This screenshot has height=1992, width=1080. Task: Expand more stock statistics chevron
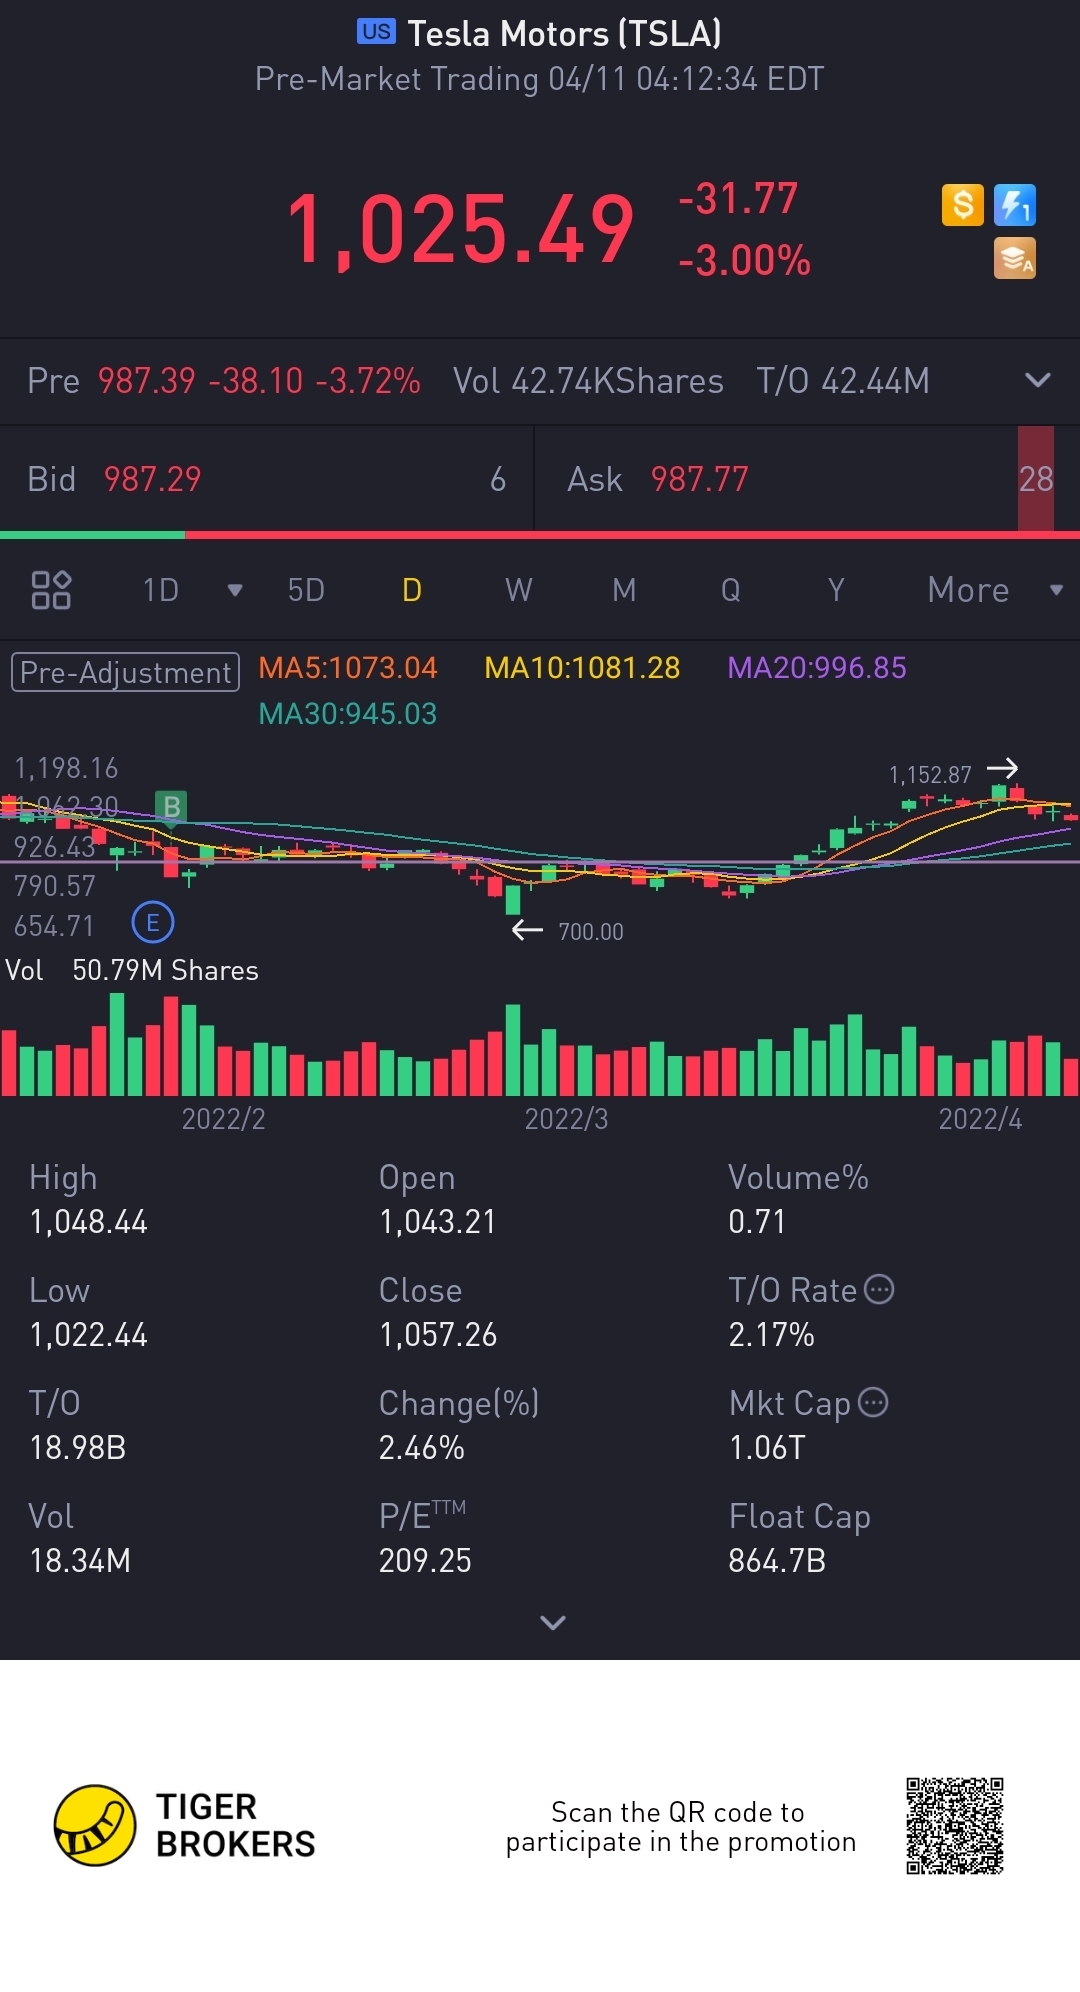[553, 1622]
